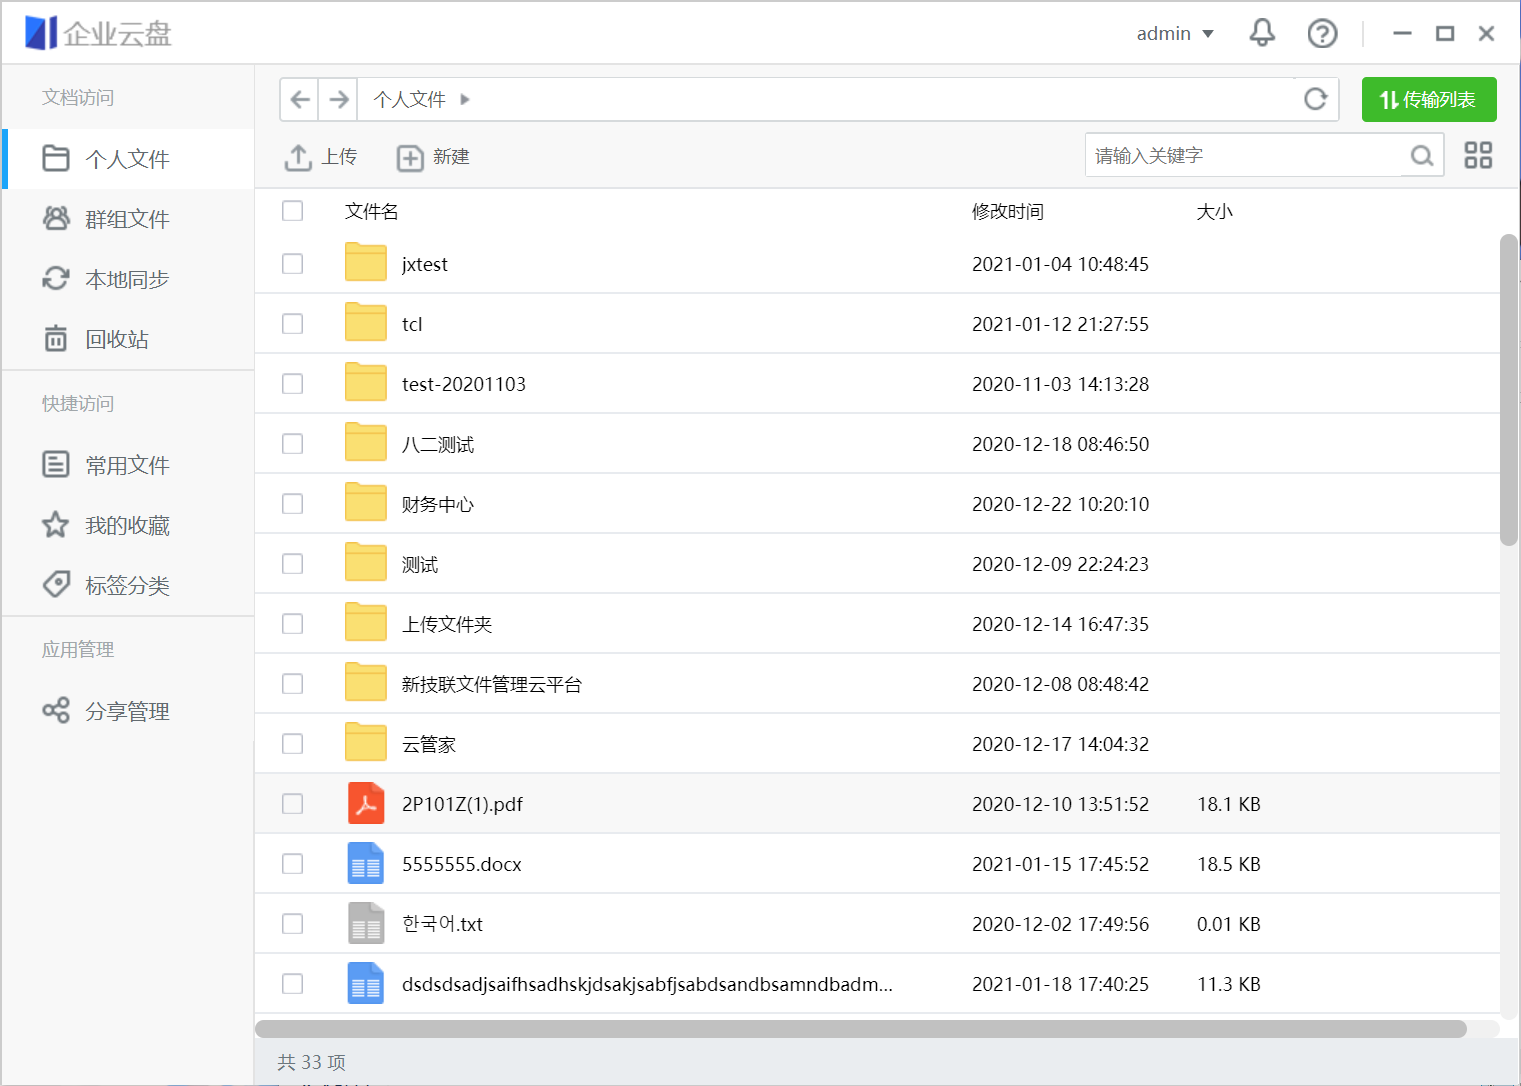Select the 上传文件夹 folder name
This screenshot has height=1086, width=1521.
[x=447, y=624]
